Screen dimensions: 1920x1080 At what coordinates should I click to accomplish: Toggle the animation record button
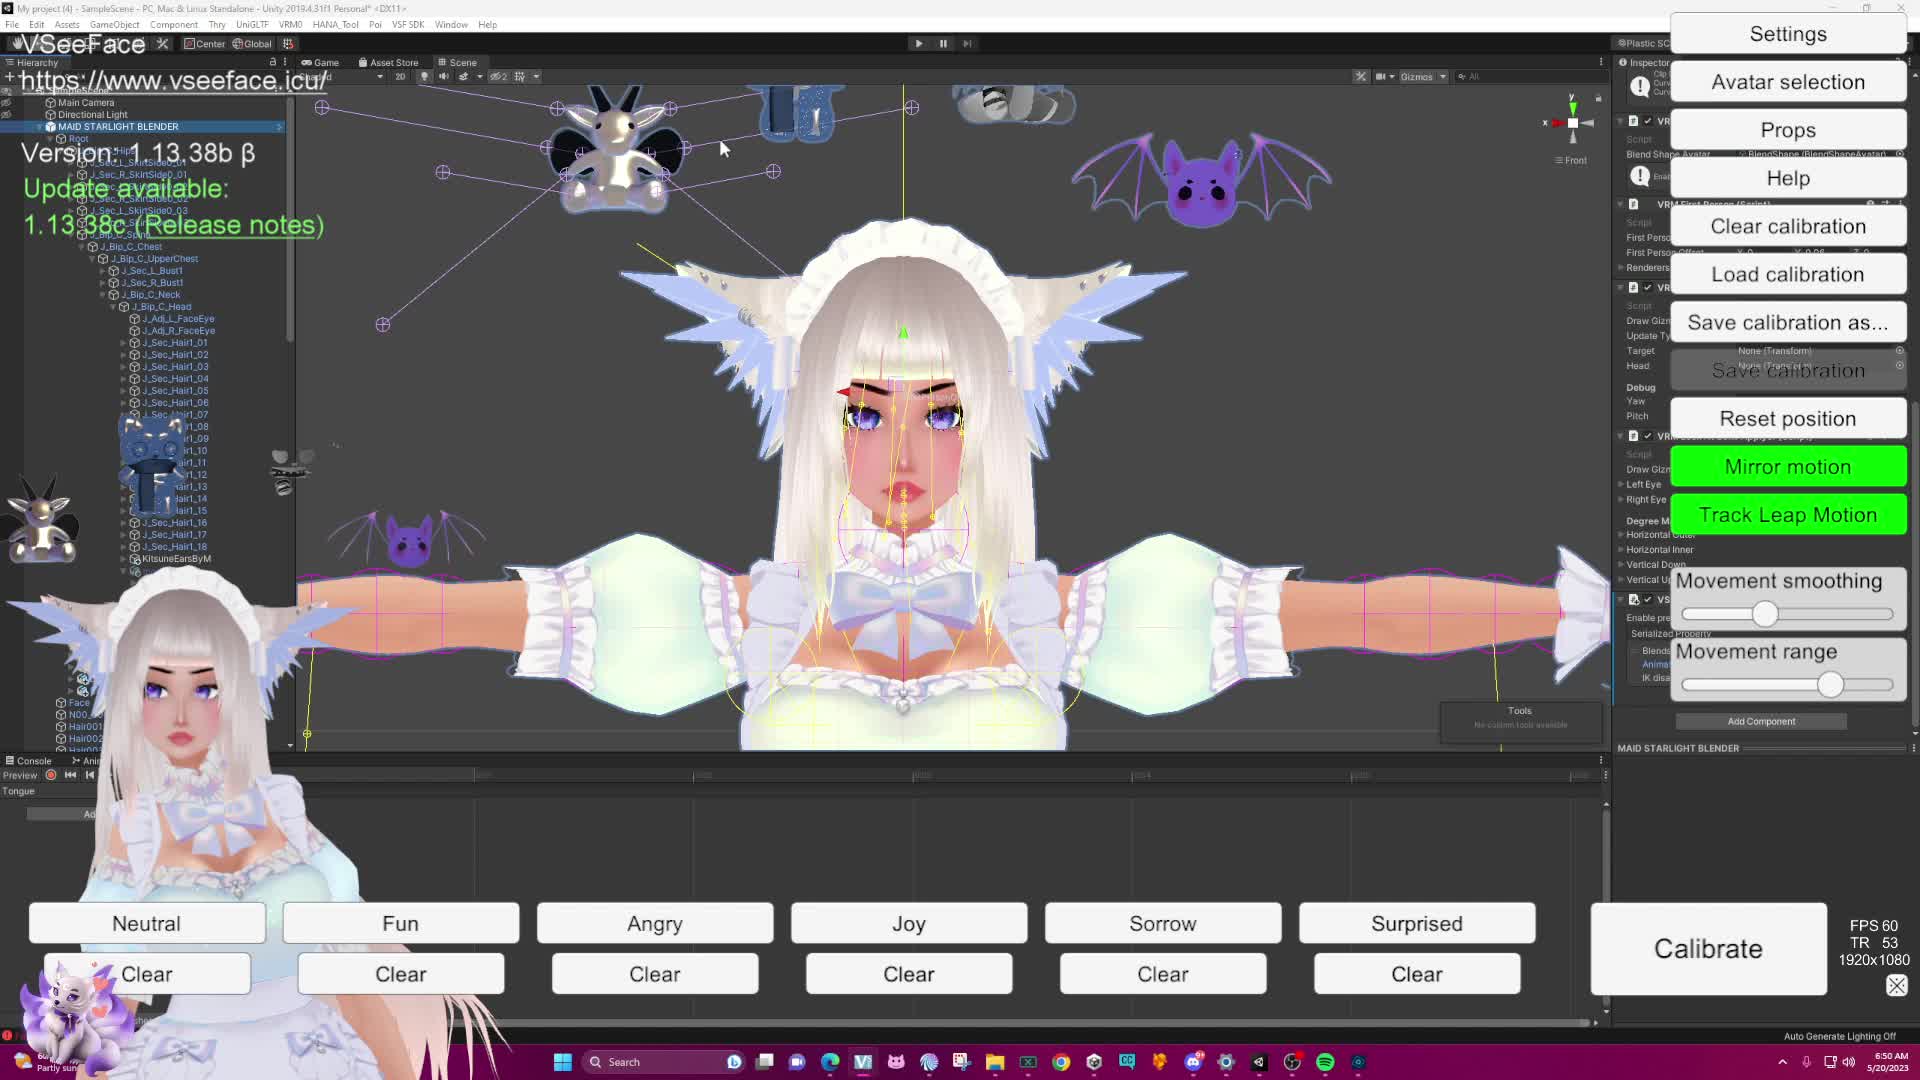(51, 775)
